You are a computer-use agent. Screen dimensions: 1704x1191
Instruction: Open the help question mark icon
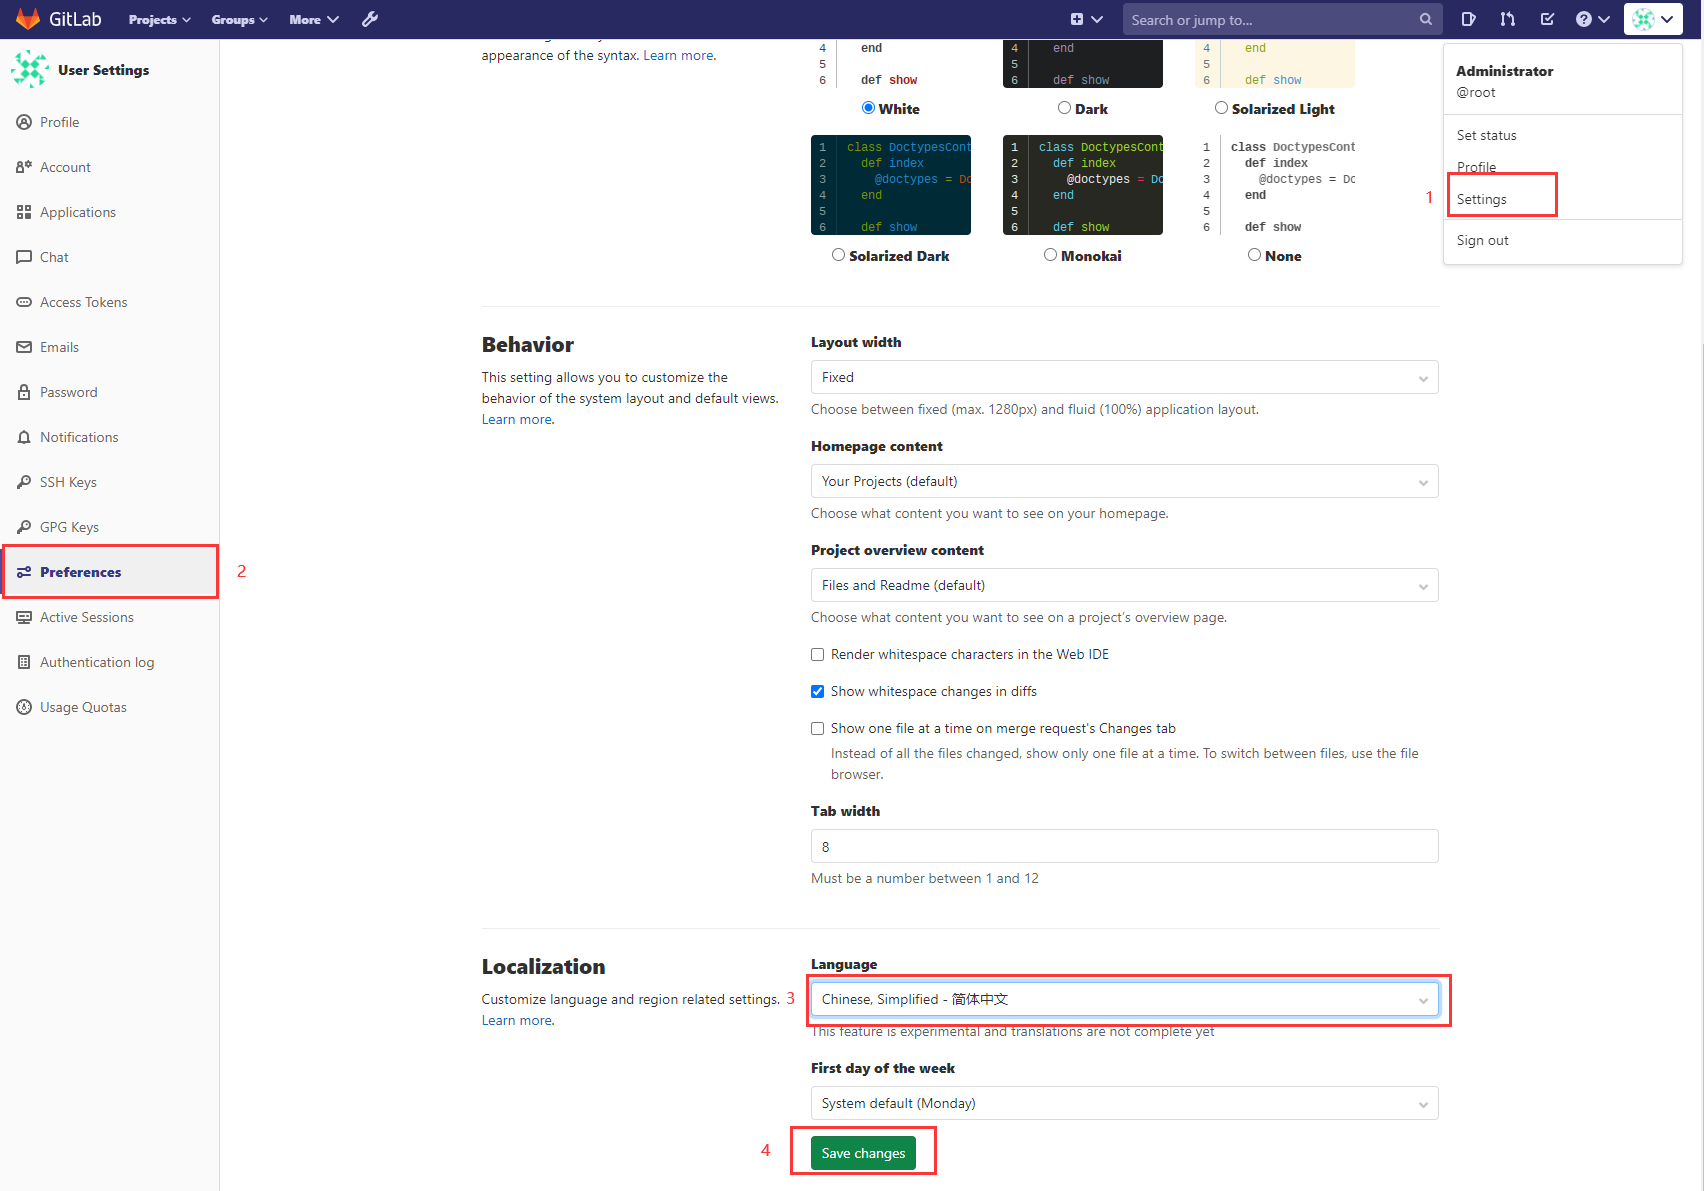point(1586,18)
